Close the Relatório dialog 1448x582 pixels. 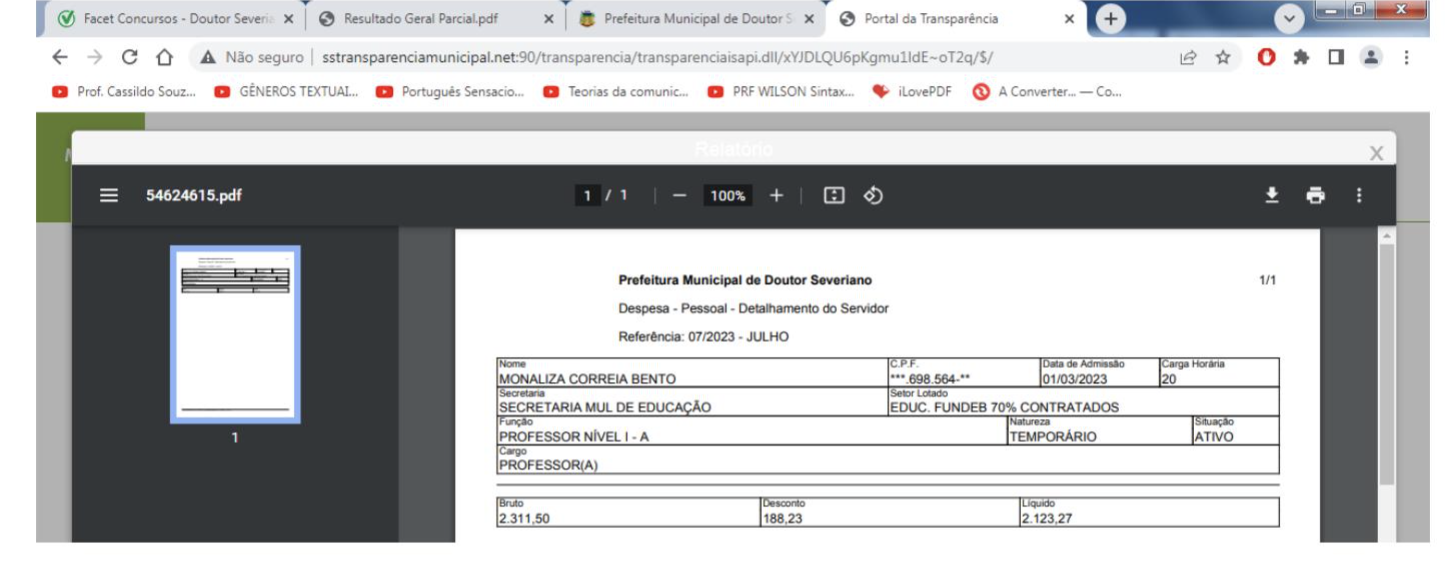tap(1376, 153)
